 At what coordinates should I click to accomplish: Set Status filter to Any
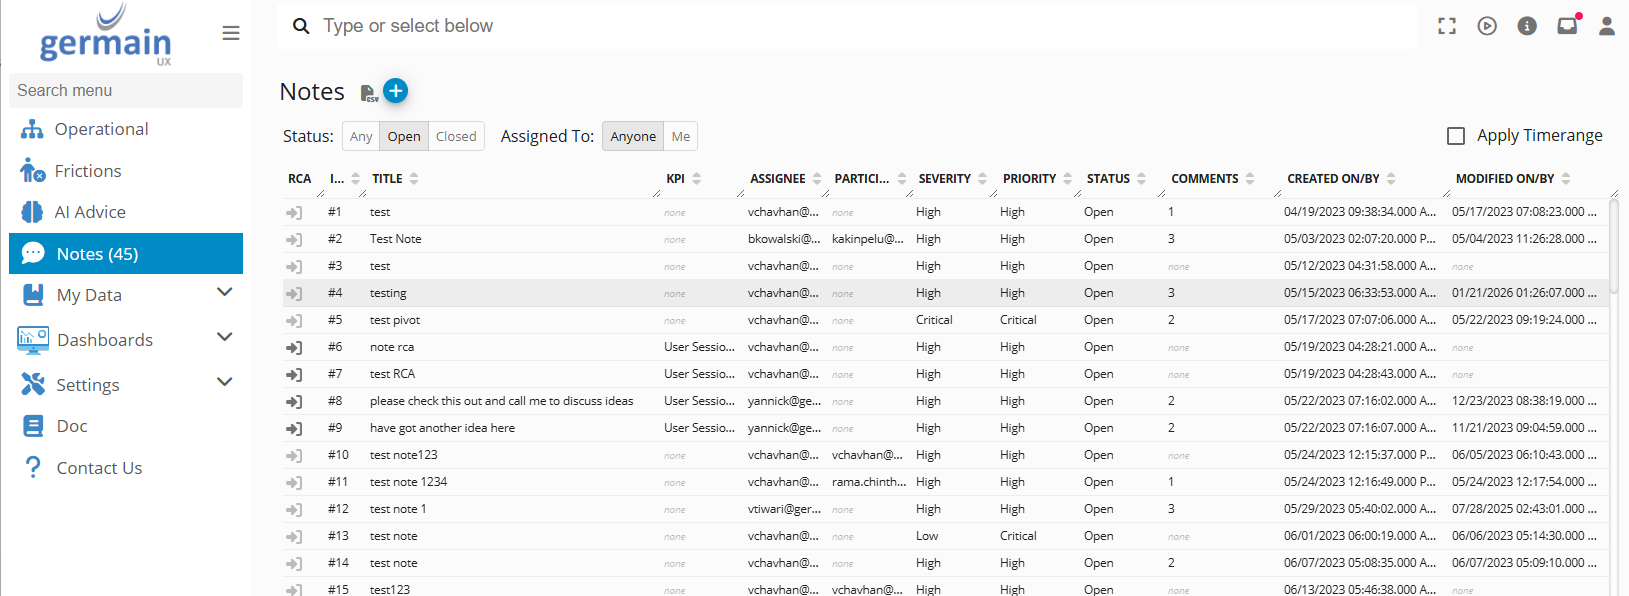361,136
